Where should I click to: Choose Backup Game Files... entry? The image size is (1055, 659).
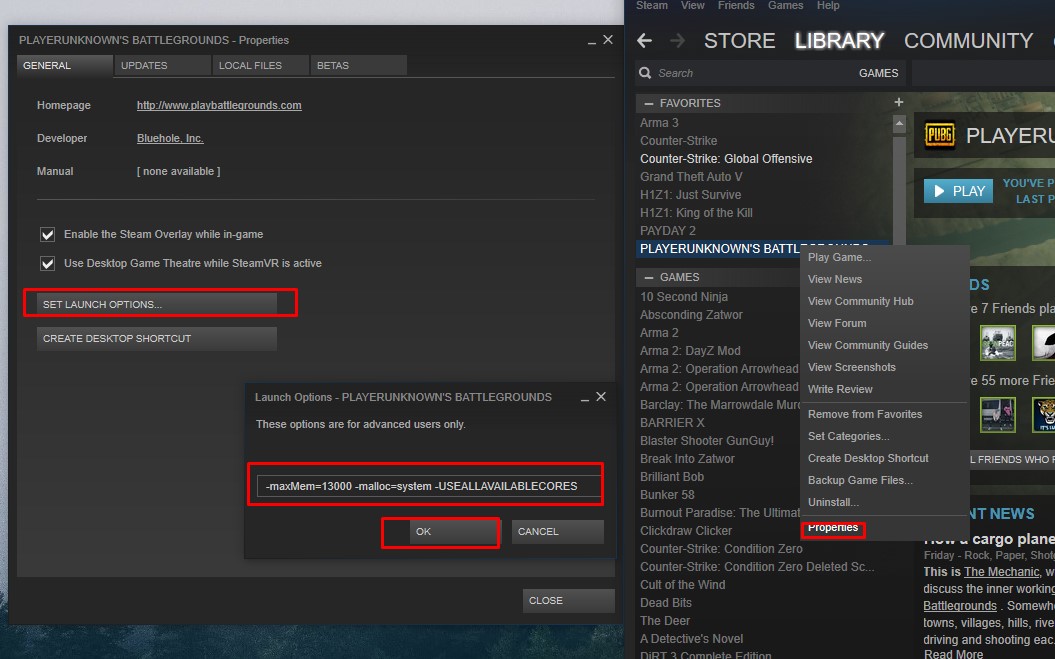[x=884, y=480]
